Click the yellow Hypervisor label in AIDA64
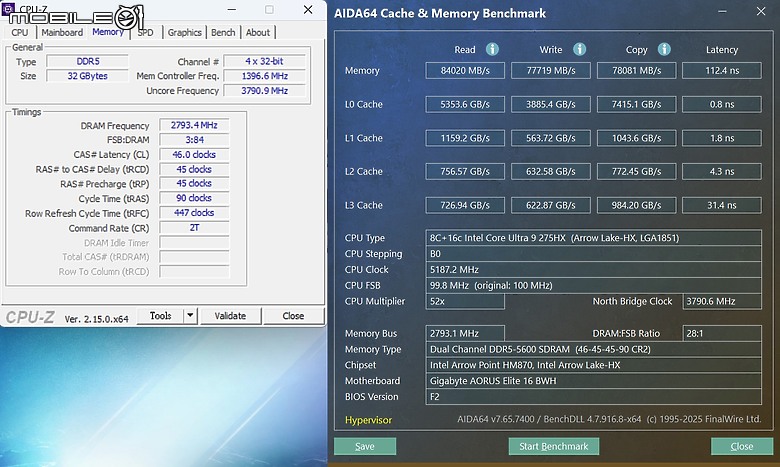 pyautogui.click(x=369, y=420)
